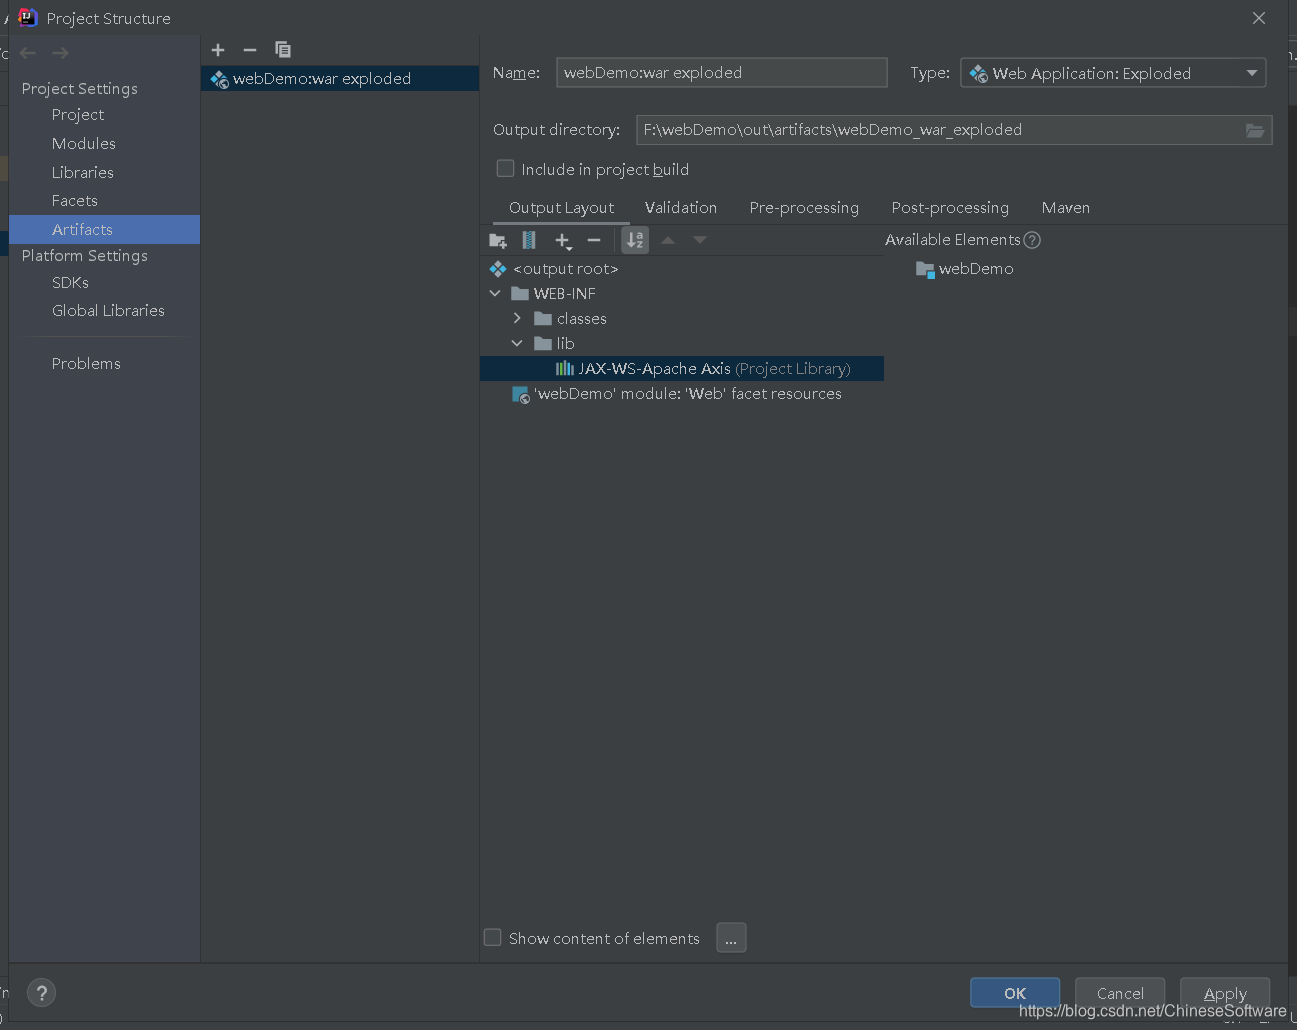Click the webDemo module icon under Available Elements

point(925,269)
